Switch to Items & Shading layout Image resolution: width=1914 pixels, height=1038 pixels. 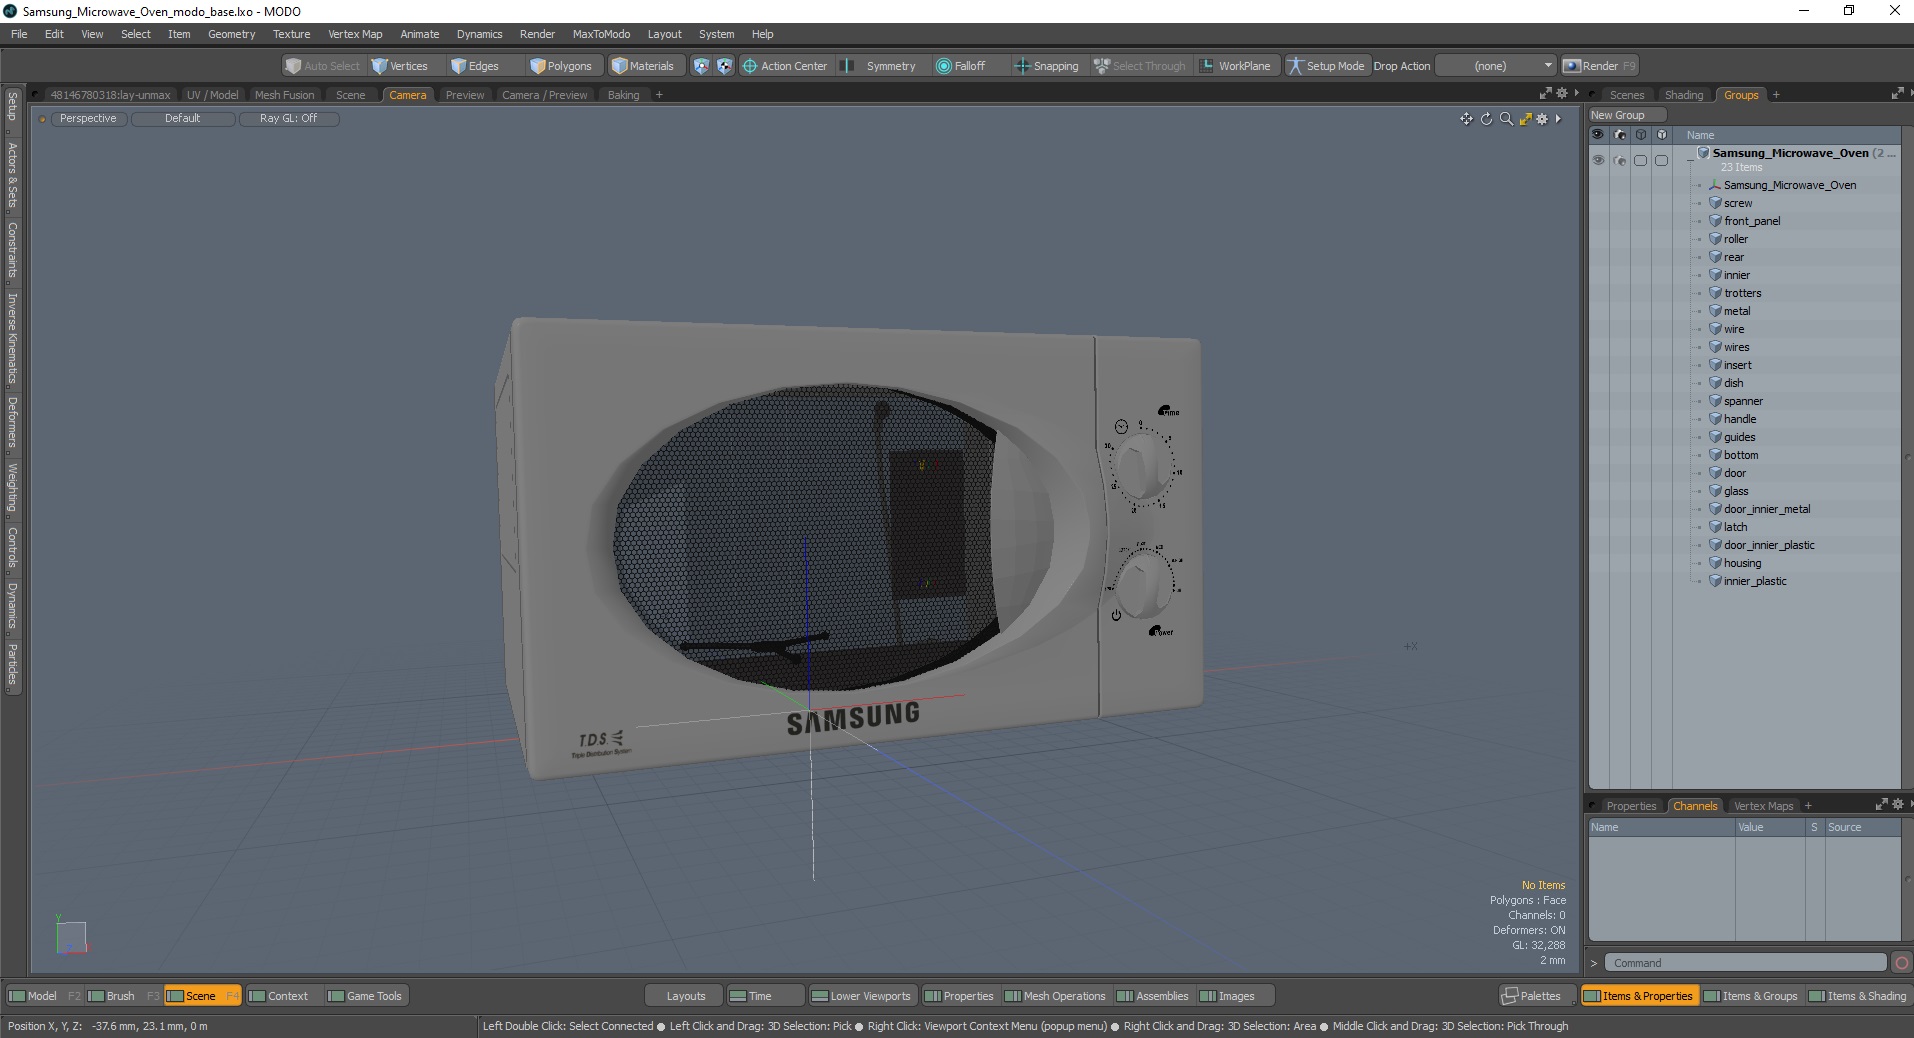point(1858,996)
